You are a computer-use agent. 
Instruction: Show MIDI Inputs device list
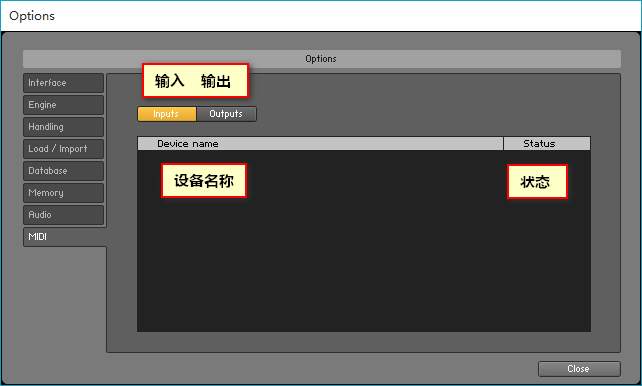167,114
